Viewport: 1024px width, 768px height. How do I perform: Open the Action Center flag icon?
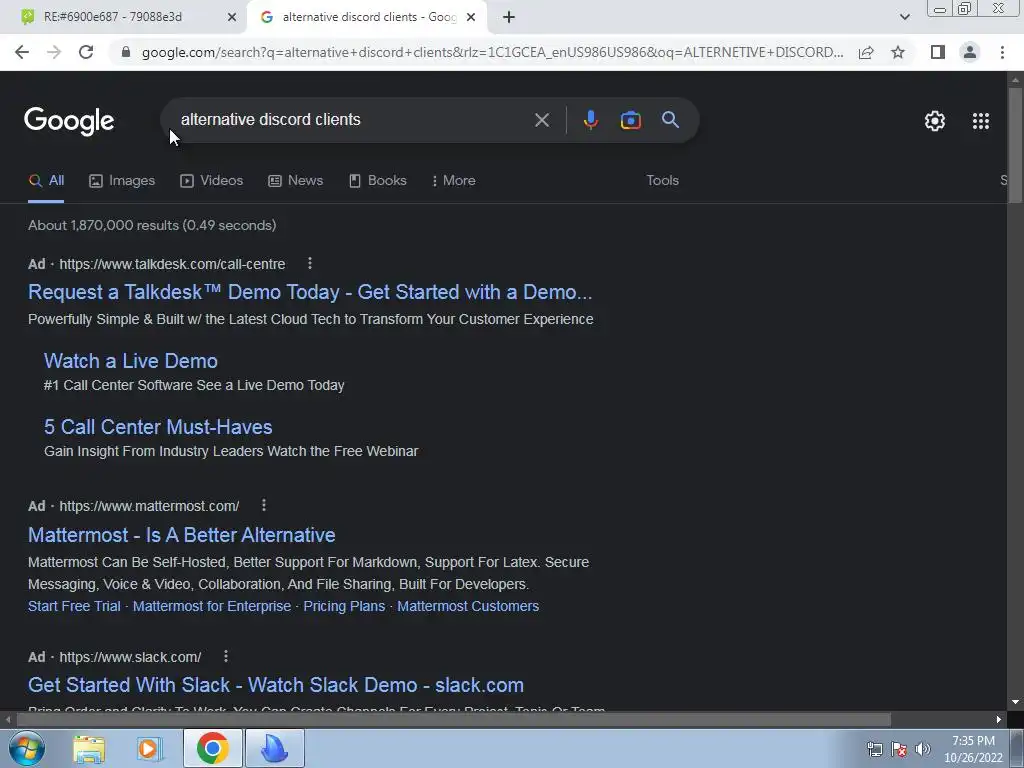point(899,749)
